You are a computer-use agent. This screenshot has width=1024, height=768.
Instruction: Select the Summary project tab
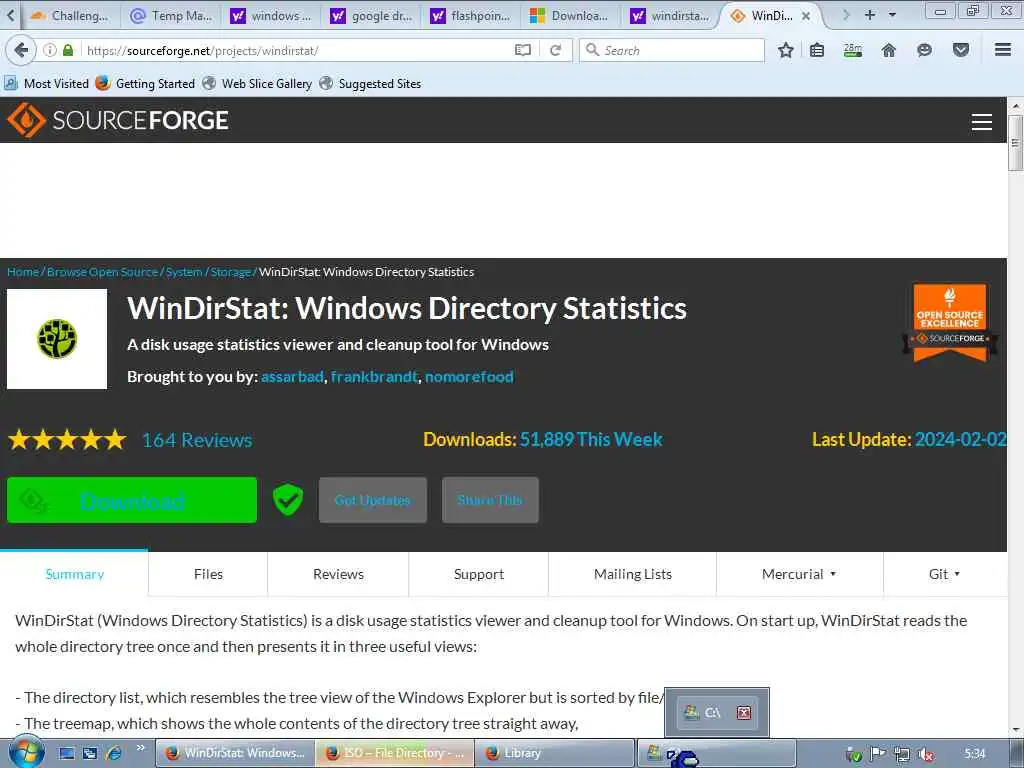(74, 574)
